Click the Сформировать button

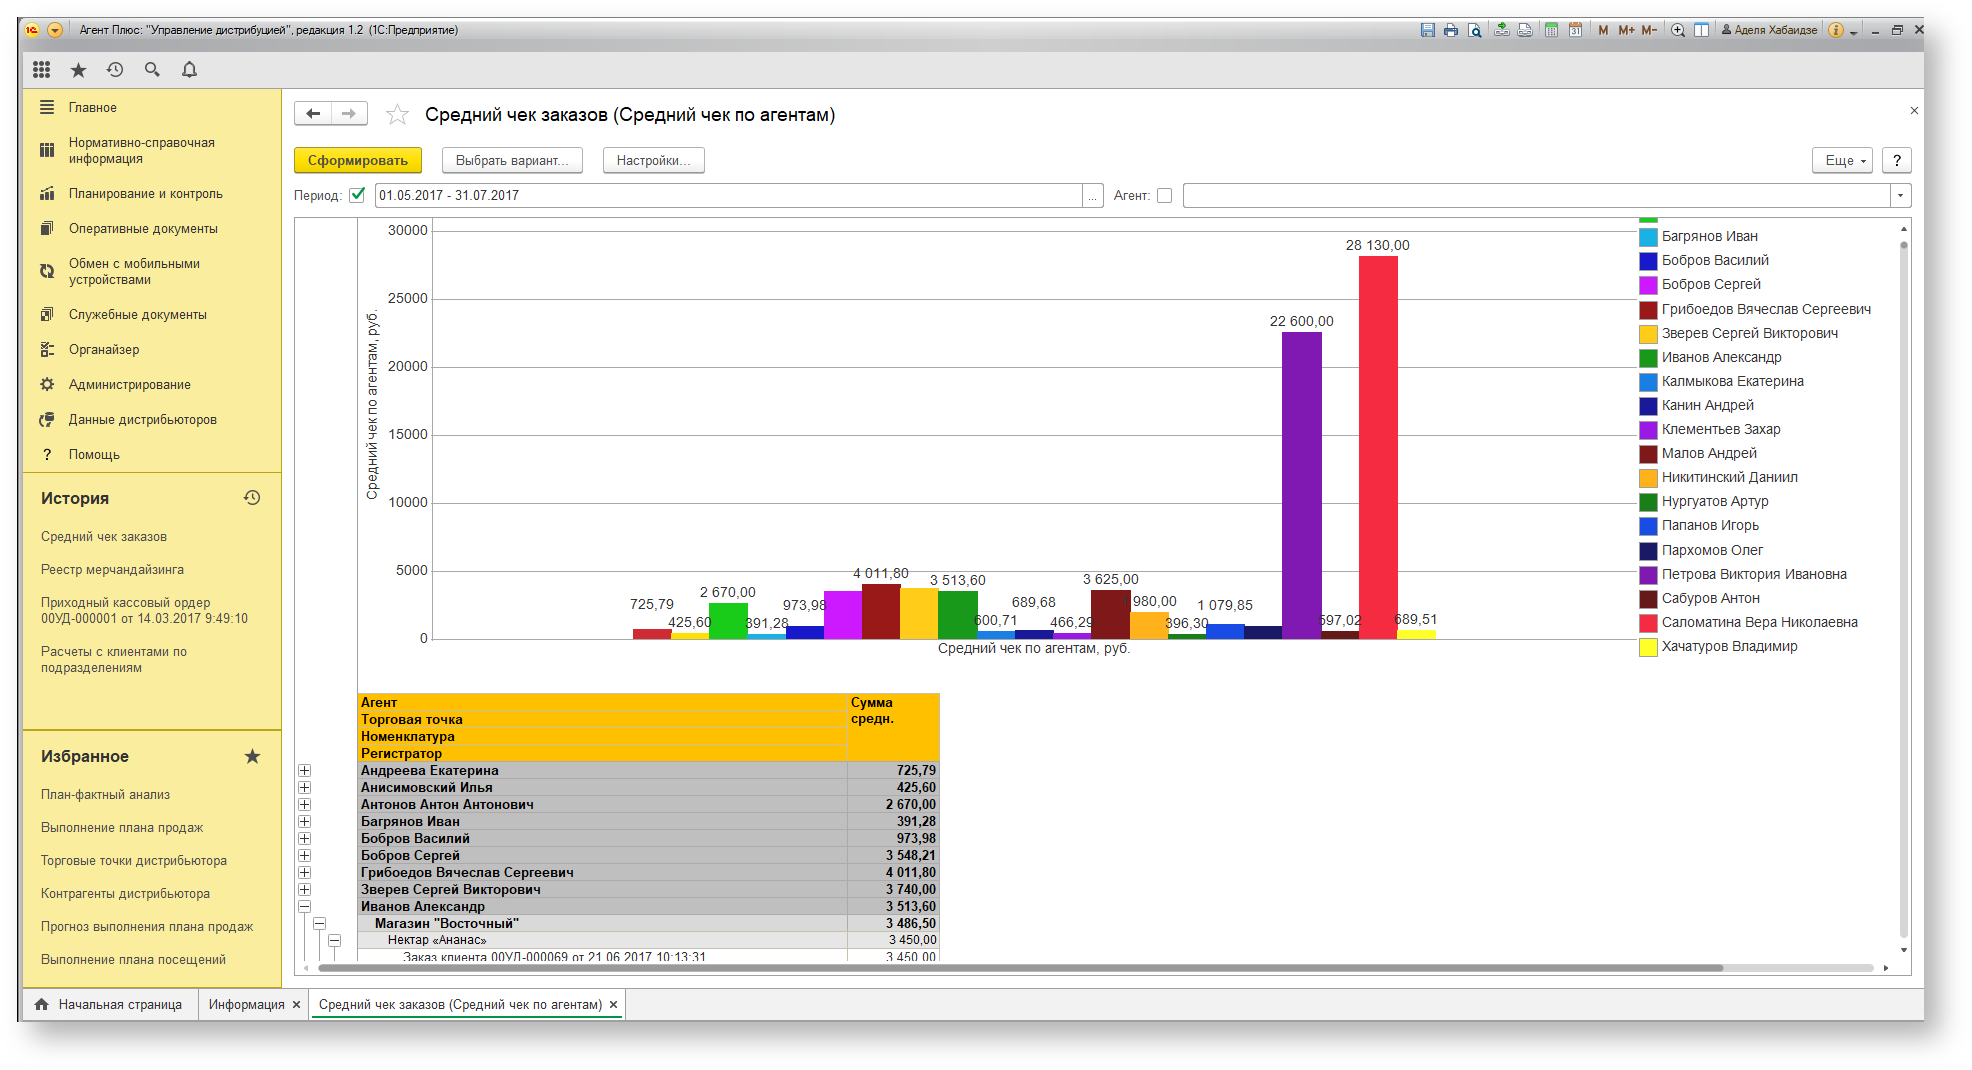(358, 160)
